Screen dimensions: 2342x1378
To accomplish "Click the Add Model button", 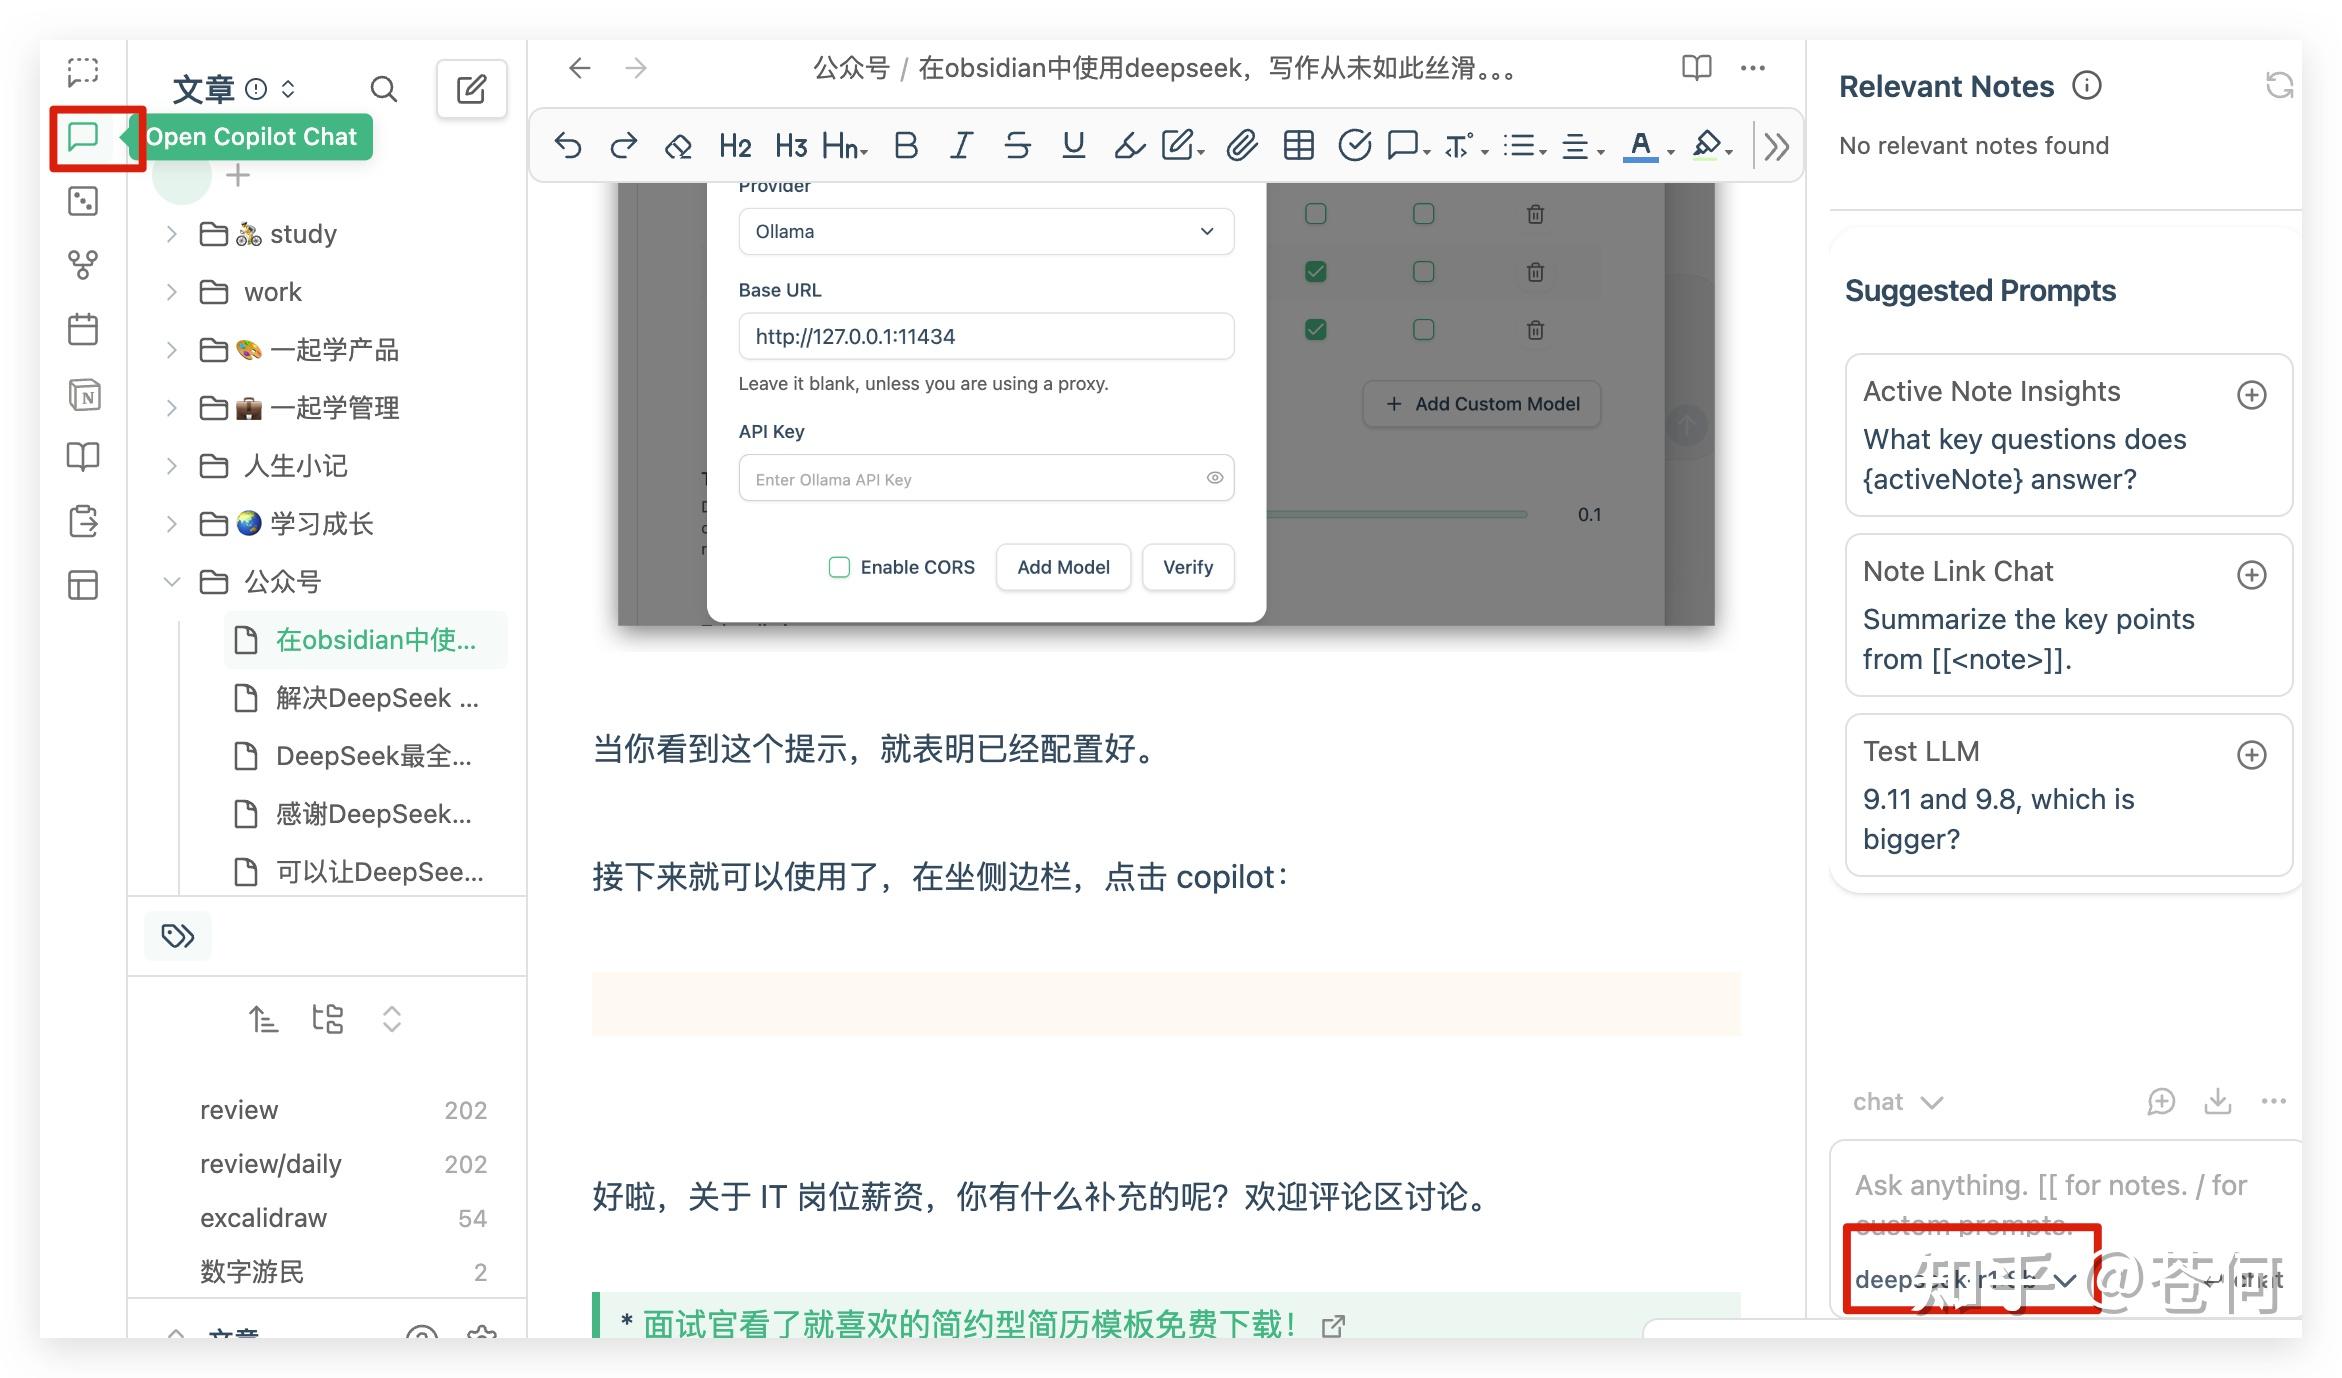I will click(x=1062, y=567).
